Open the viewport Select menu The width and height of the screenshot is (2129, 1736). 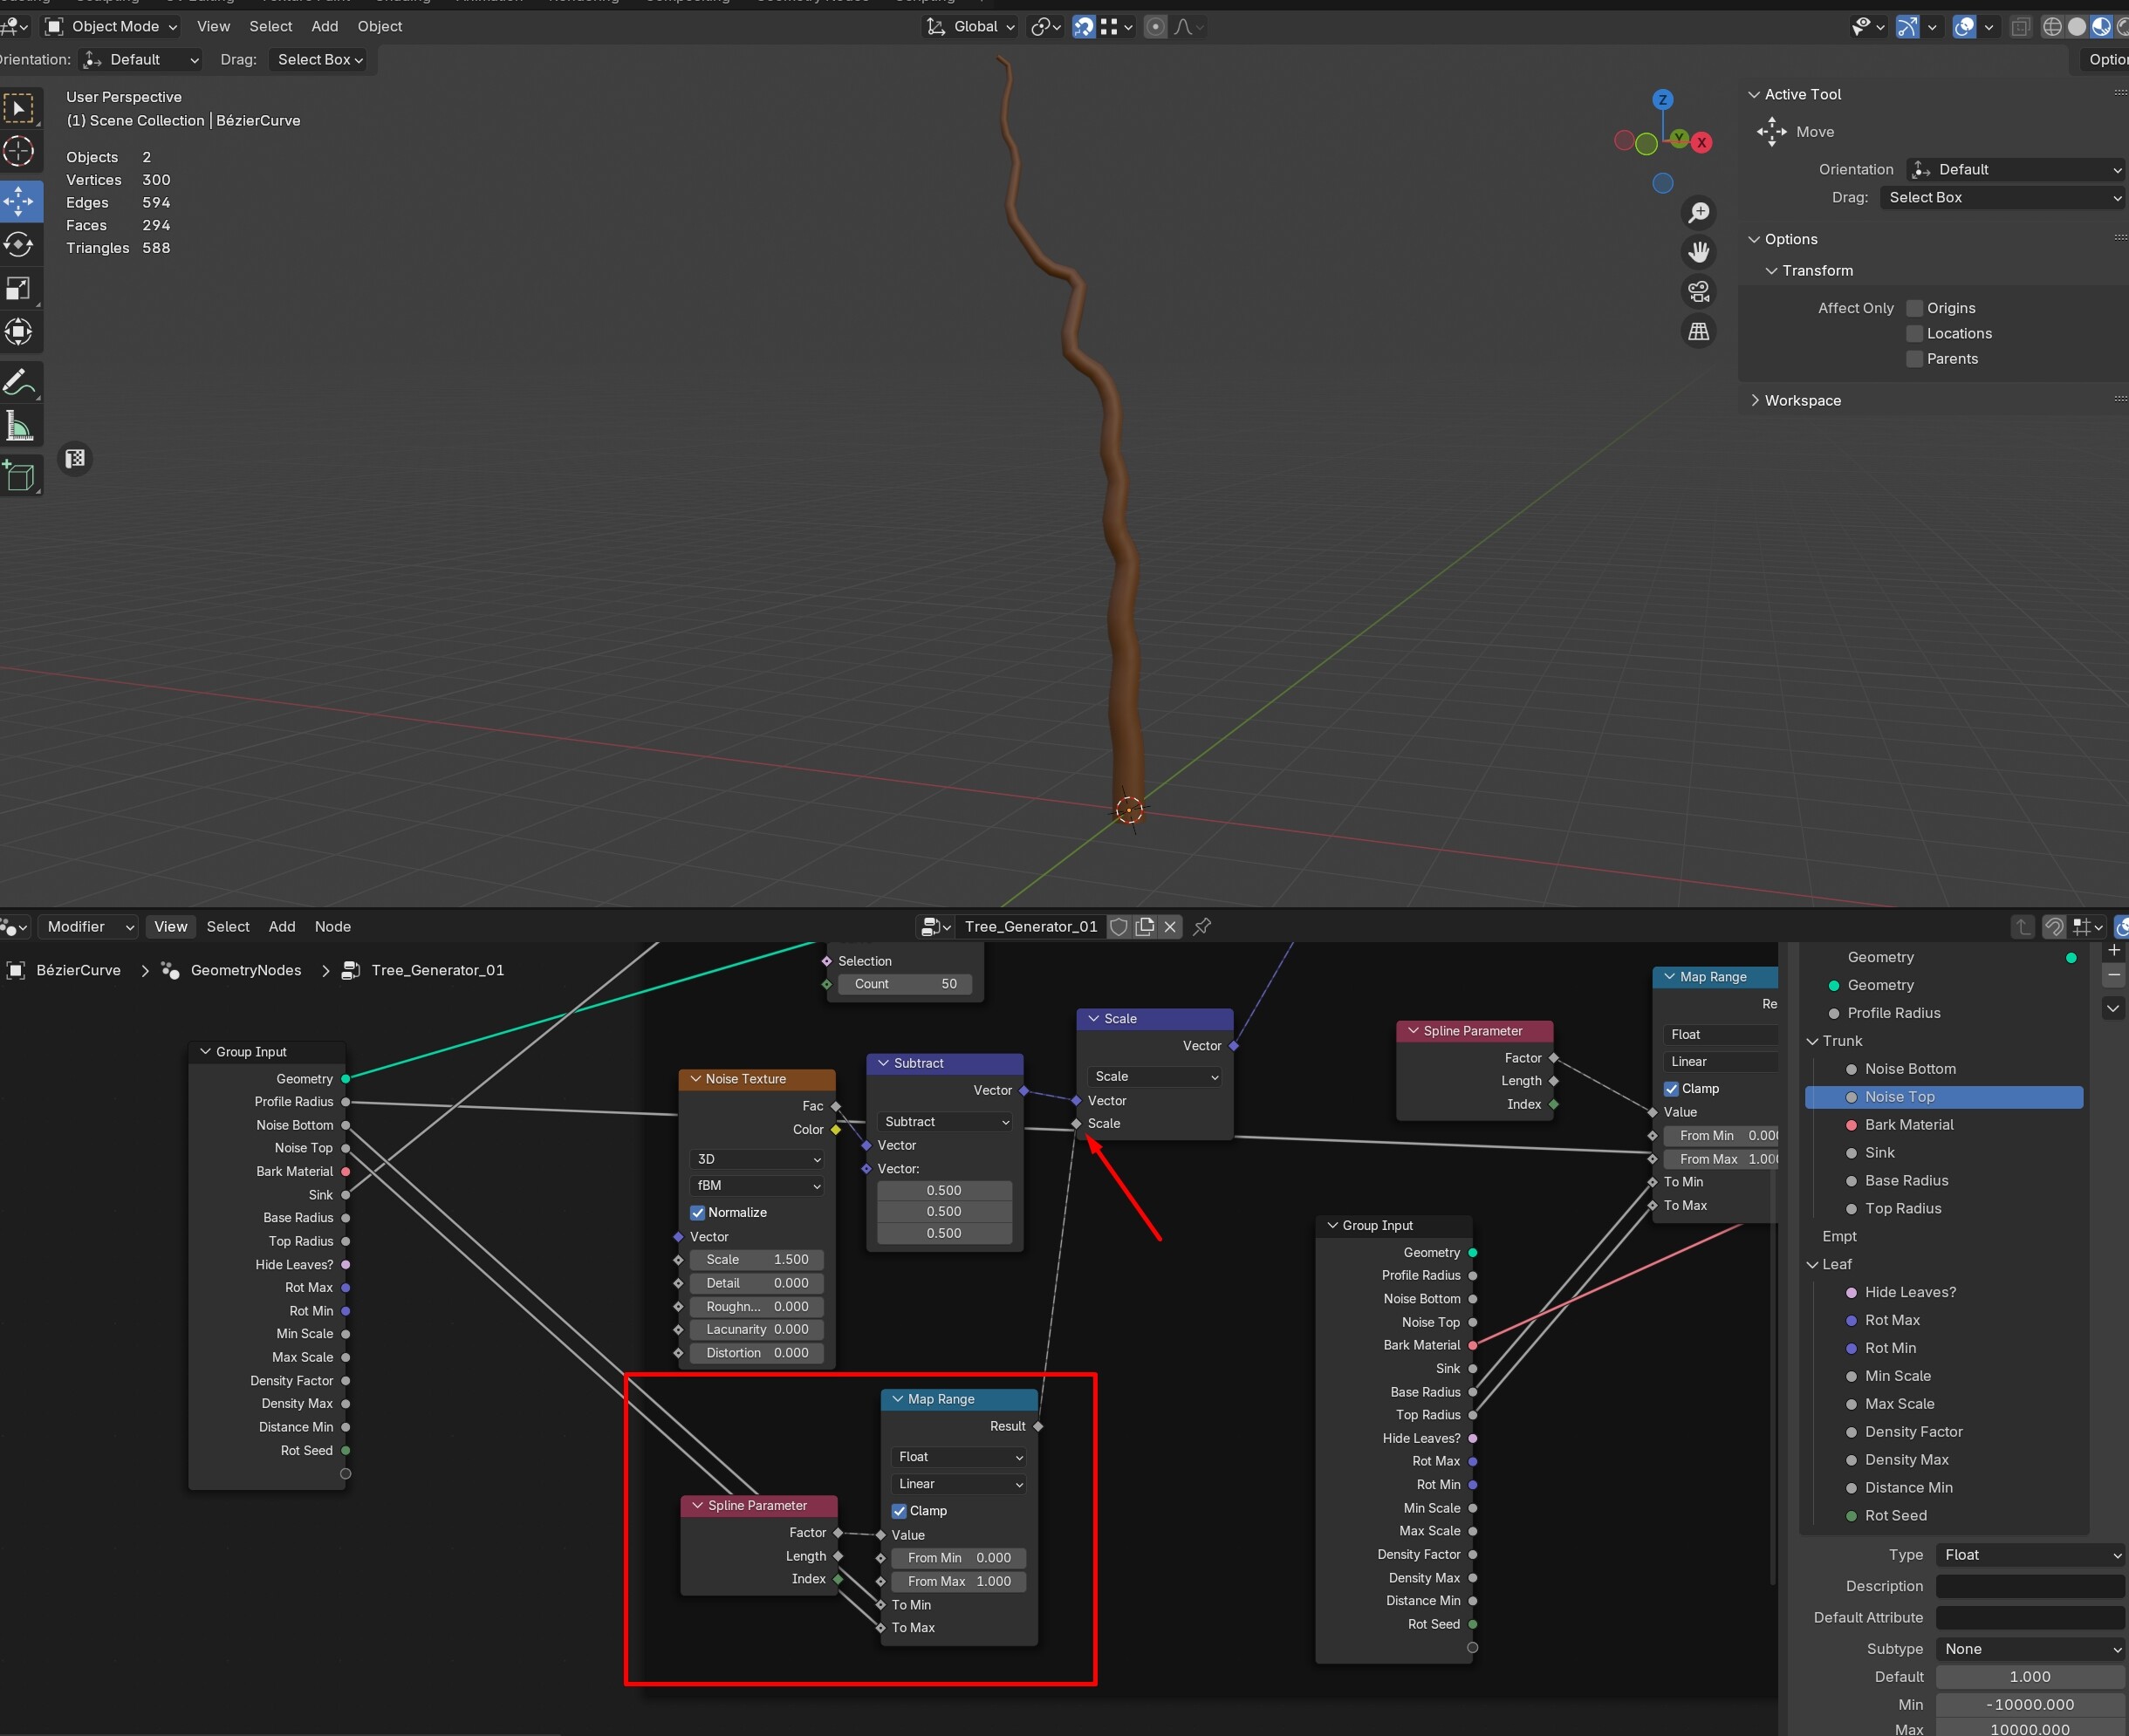coord(271,27)
